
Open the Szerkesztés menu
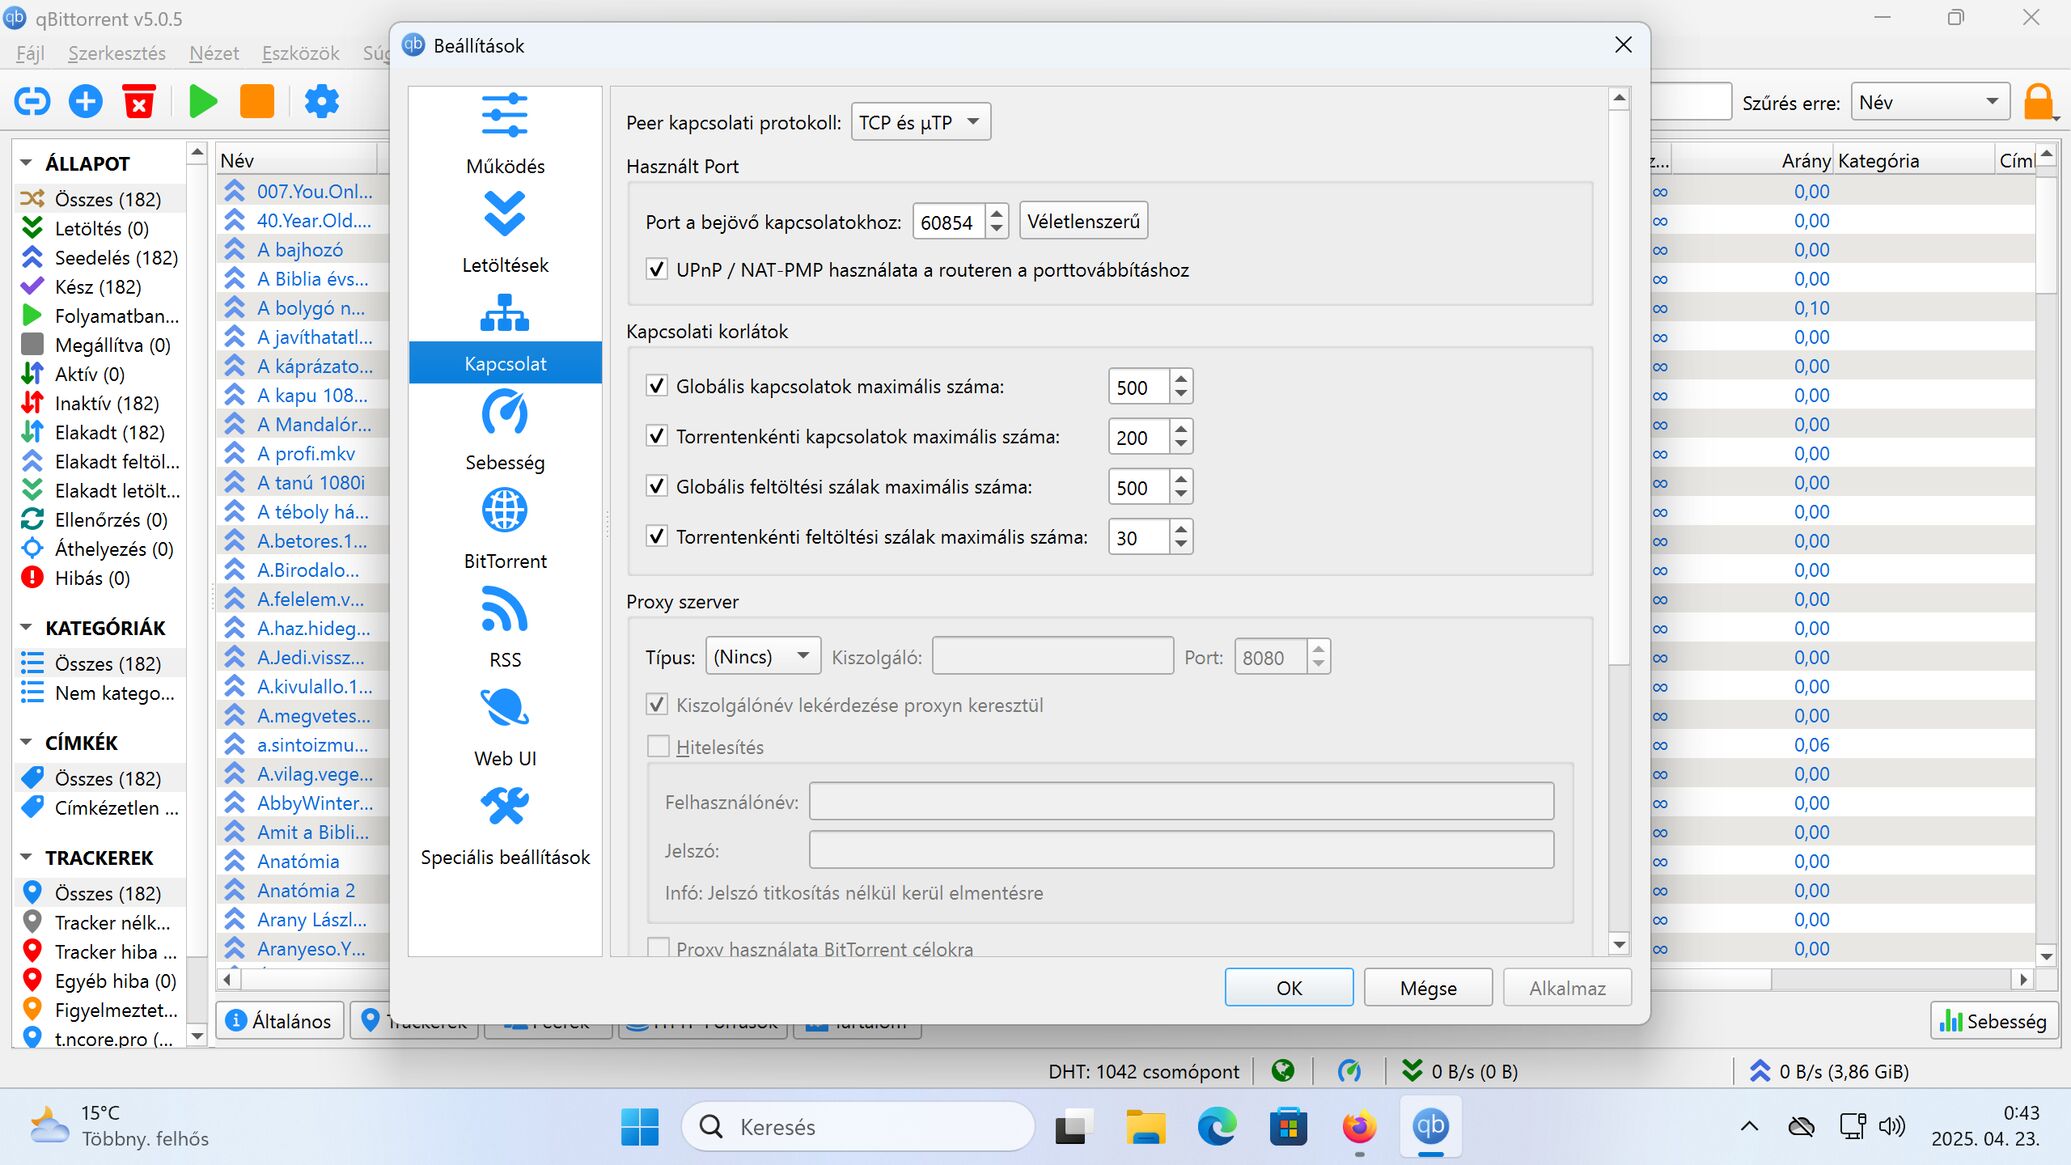[x=117, y=53]
